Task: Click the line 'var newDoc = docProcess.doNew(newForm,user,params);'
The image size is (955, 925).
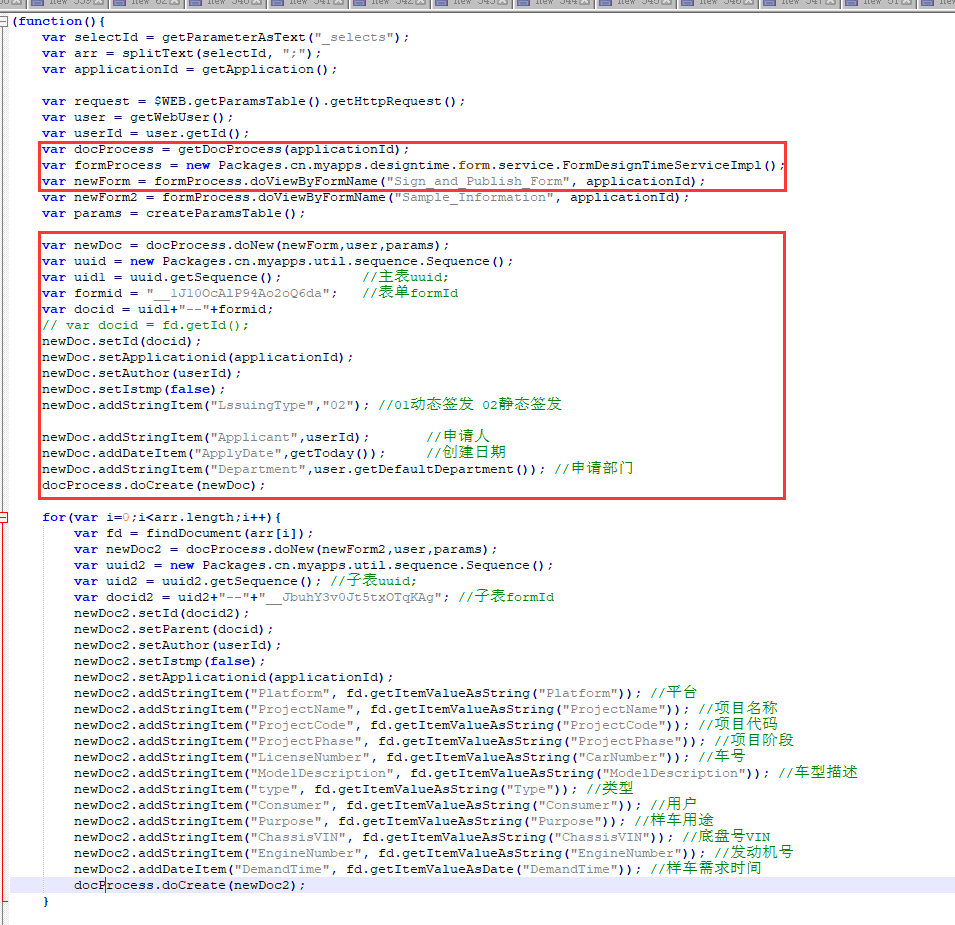Action: click(245, 245)
